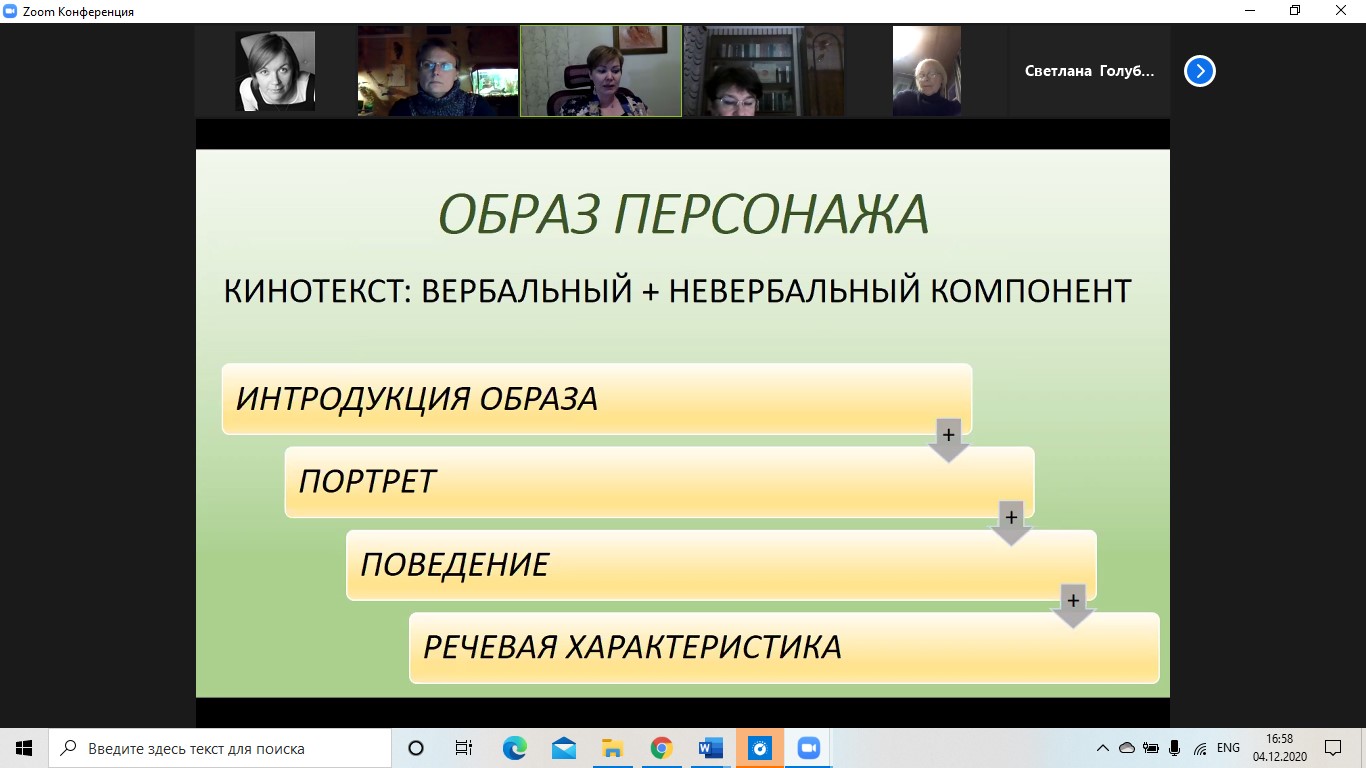The width and height of the screenshot is (1366, 768).
Task: Select the highlighted active speaker video thumbnail
Action: tap(601, 71)
